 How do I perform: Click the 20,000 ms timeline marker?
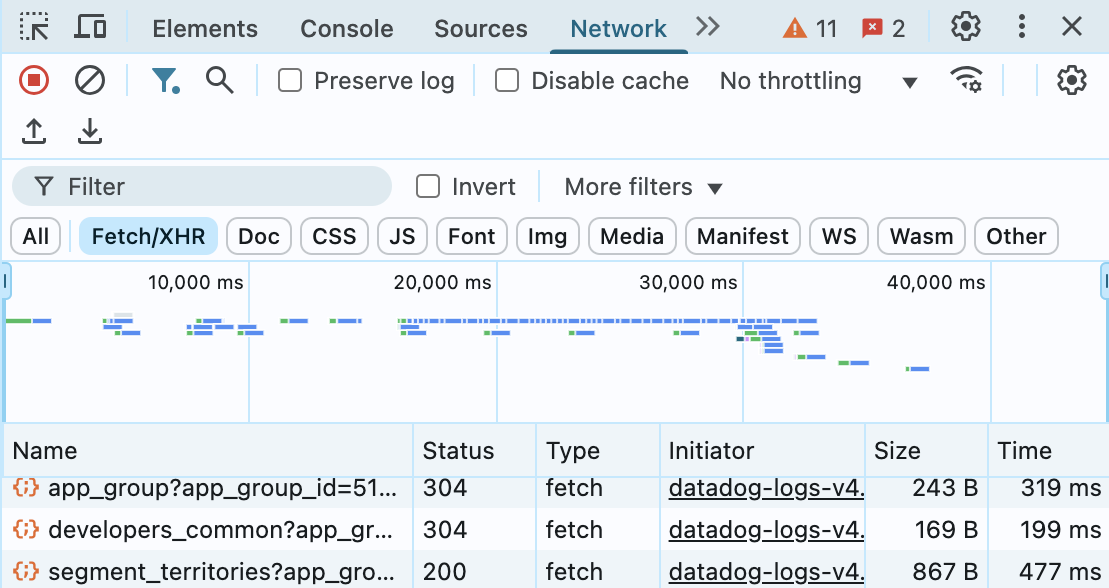click(x=442, y=282)
